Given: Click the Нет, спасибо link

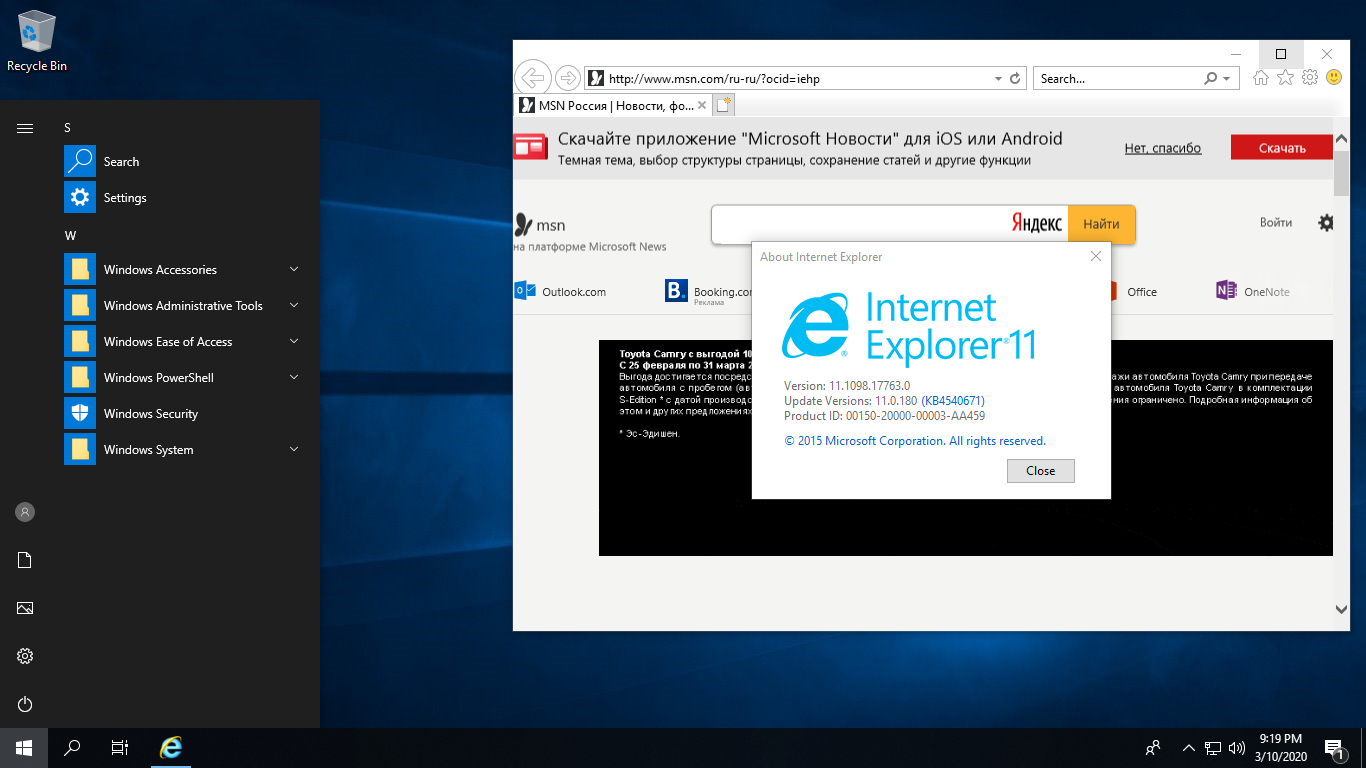Looking at the screenshot, I should pos(1163,148).
